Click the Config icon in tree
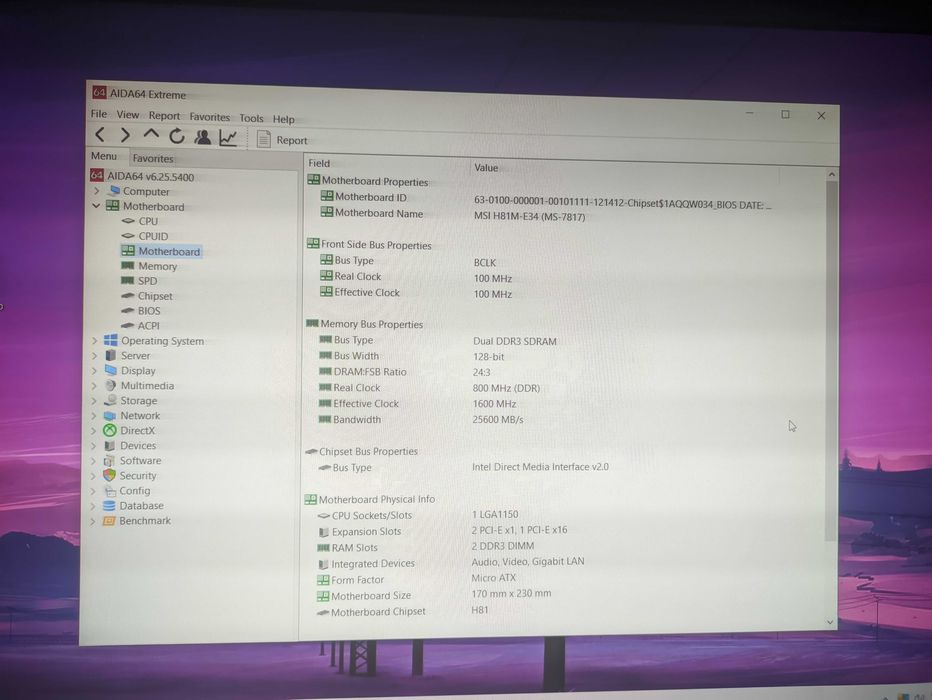This screenshot has height=700, width=932. (x=109, y=491)
